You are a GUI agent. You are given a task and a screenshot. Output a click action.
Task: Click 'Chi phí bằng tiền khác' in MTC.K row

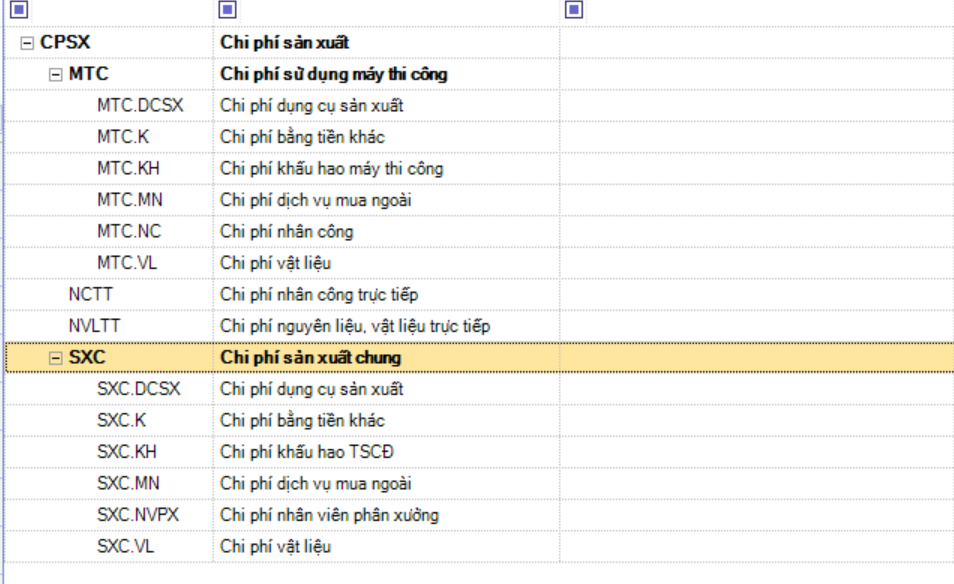[302, 137]
